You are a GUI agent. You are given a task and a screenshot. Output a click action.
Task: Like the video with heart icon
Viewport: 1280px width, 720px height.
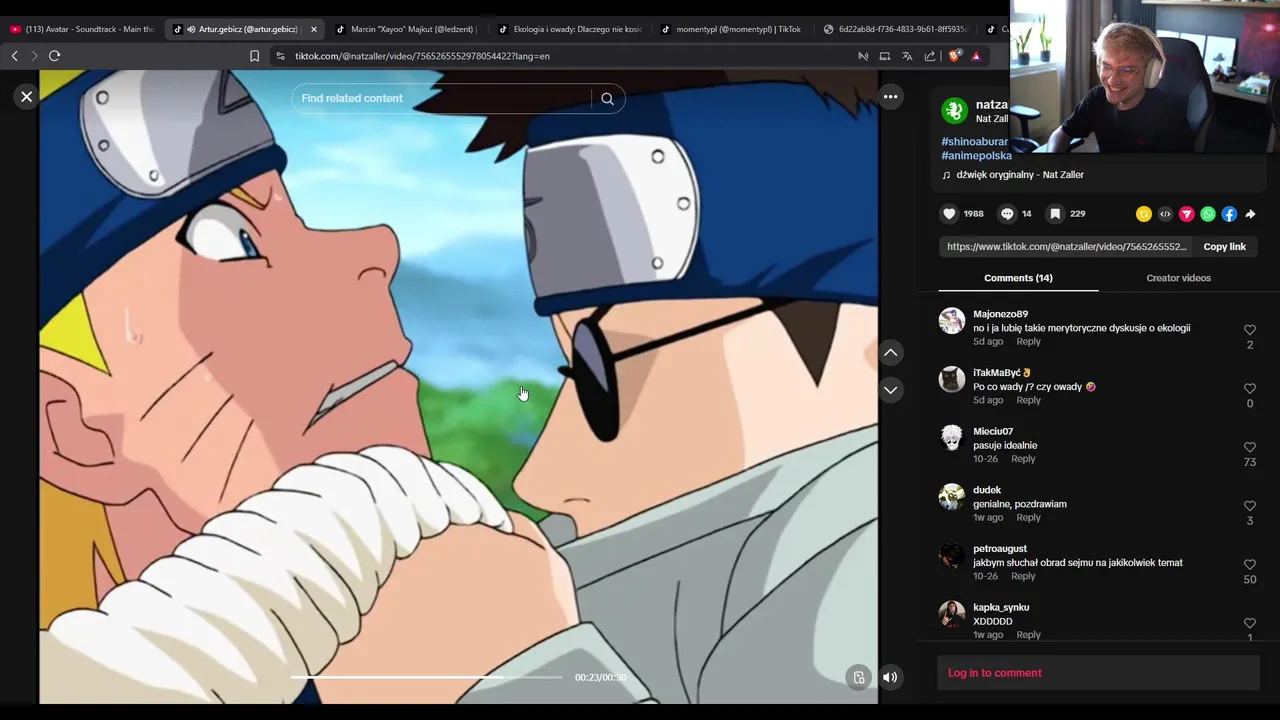point(950,214)
